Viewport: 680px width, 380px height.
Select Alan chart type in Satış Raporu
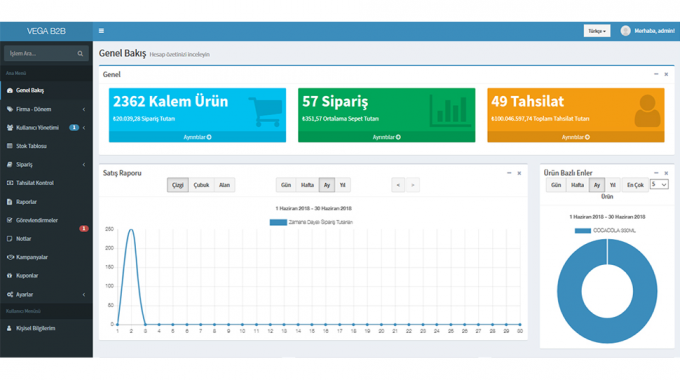click(224, 185)
